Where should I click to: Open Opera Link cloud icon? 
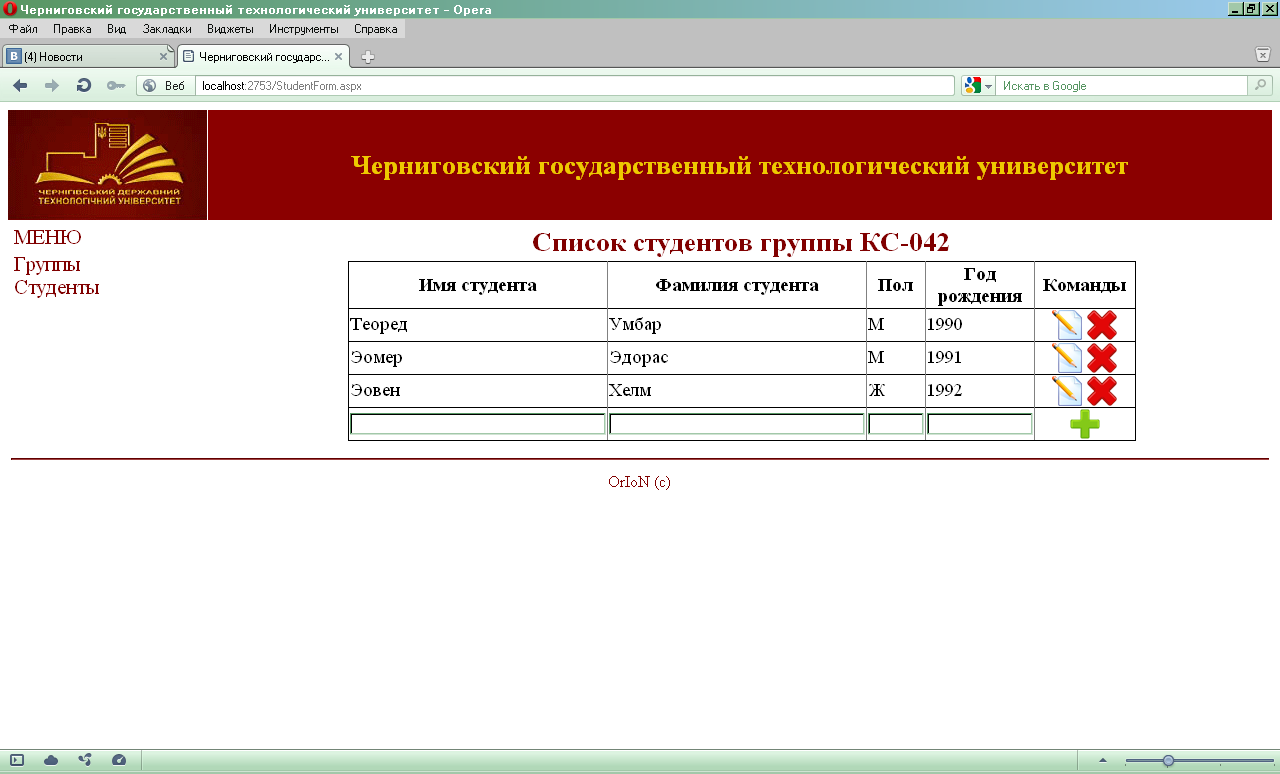(51, 760)
